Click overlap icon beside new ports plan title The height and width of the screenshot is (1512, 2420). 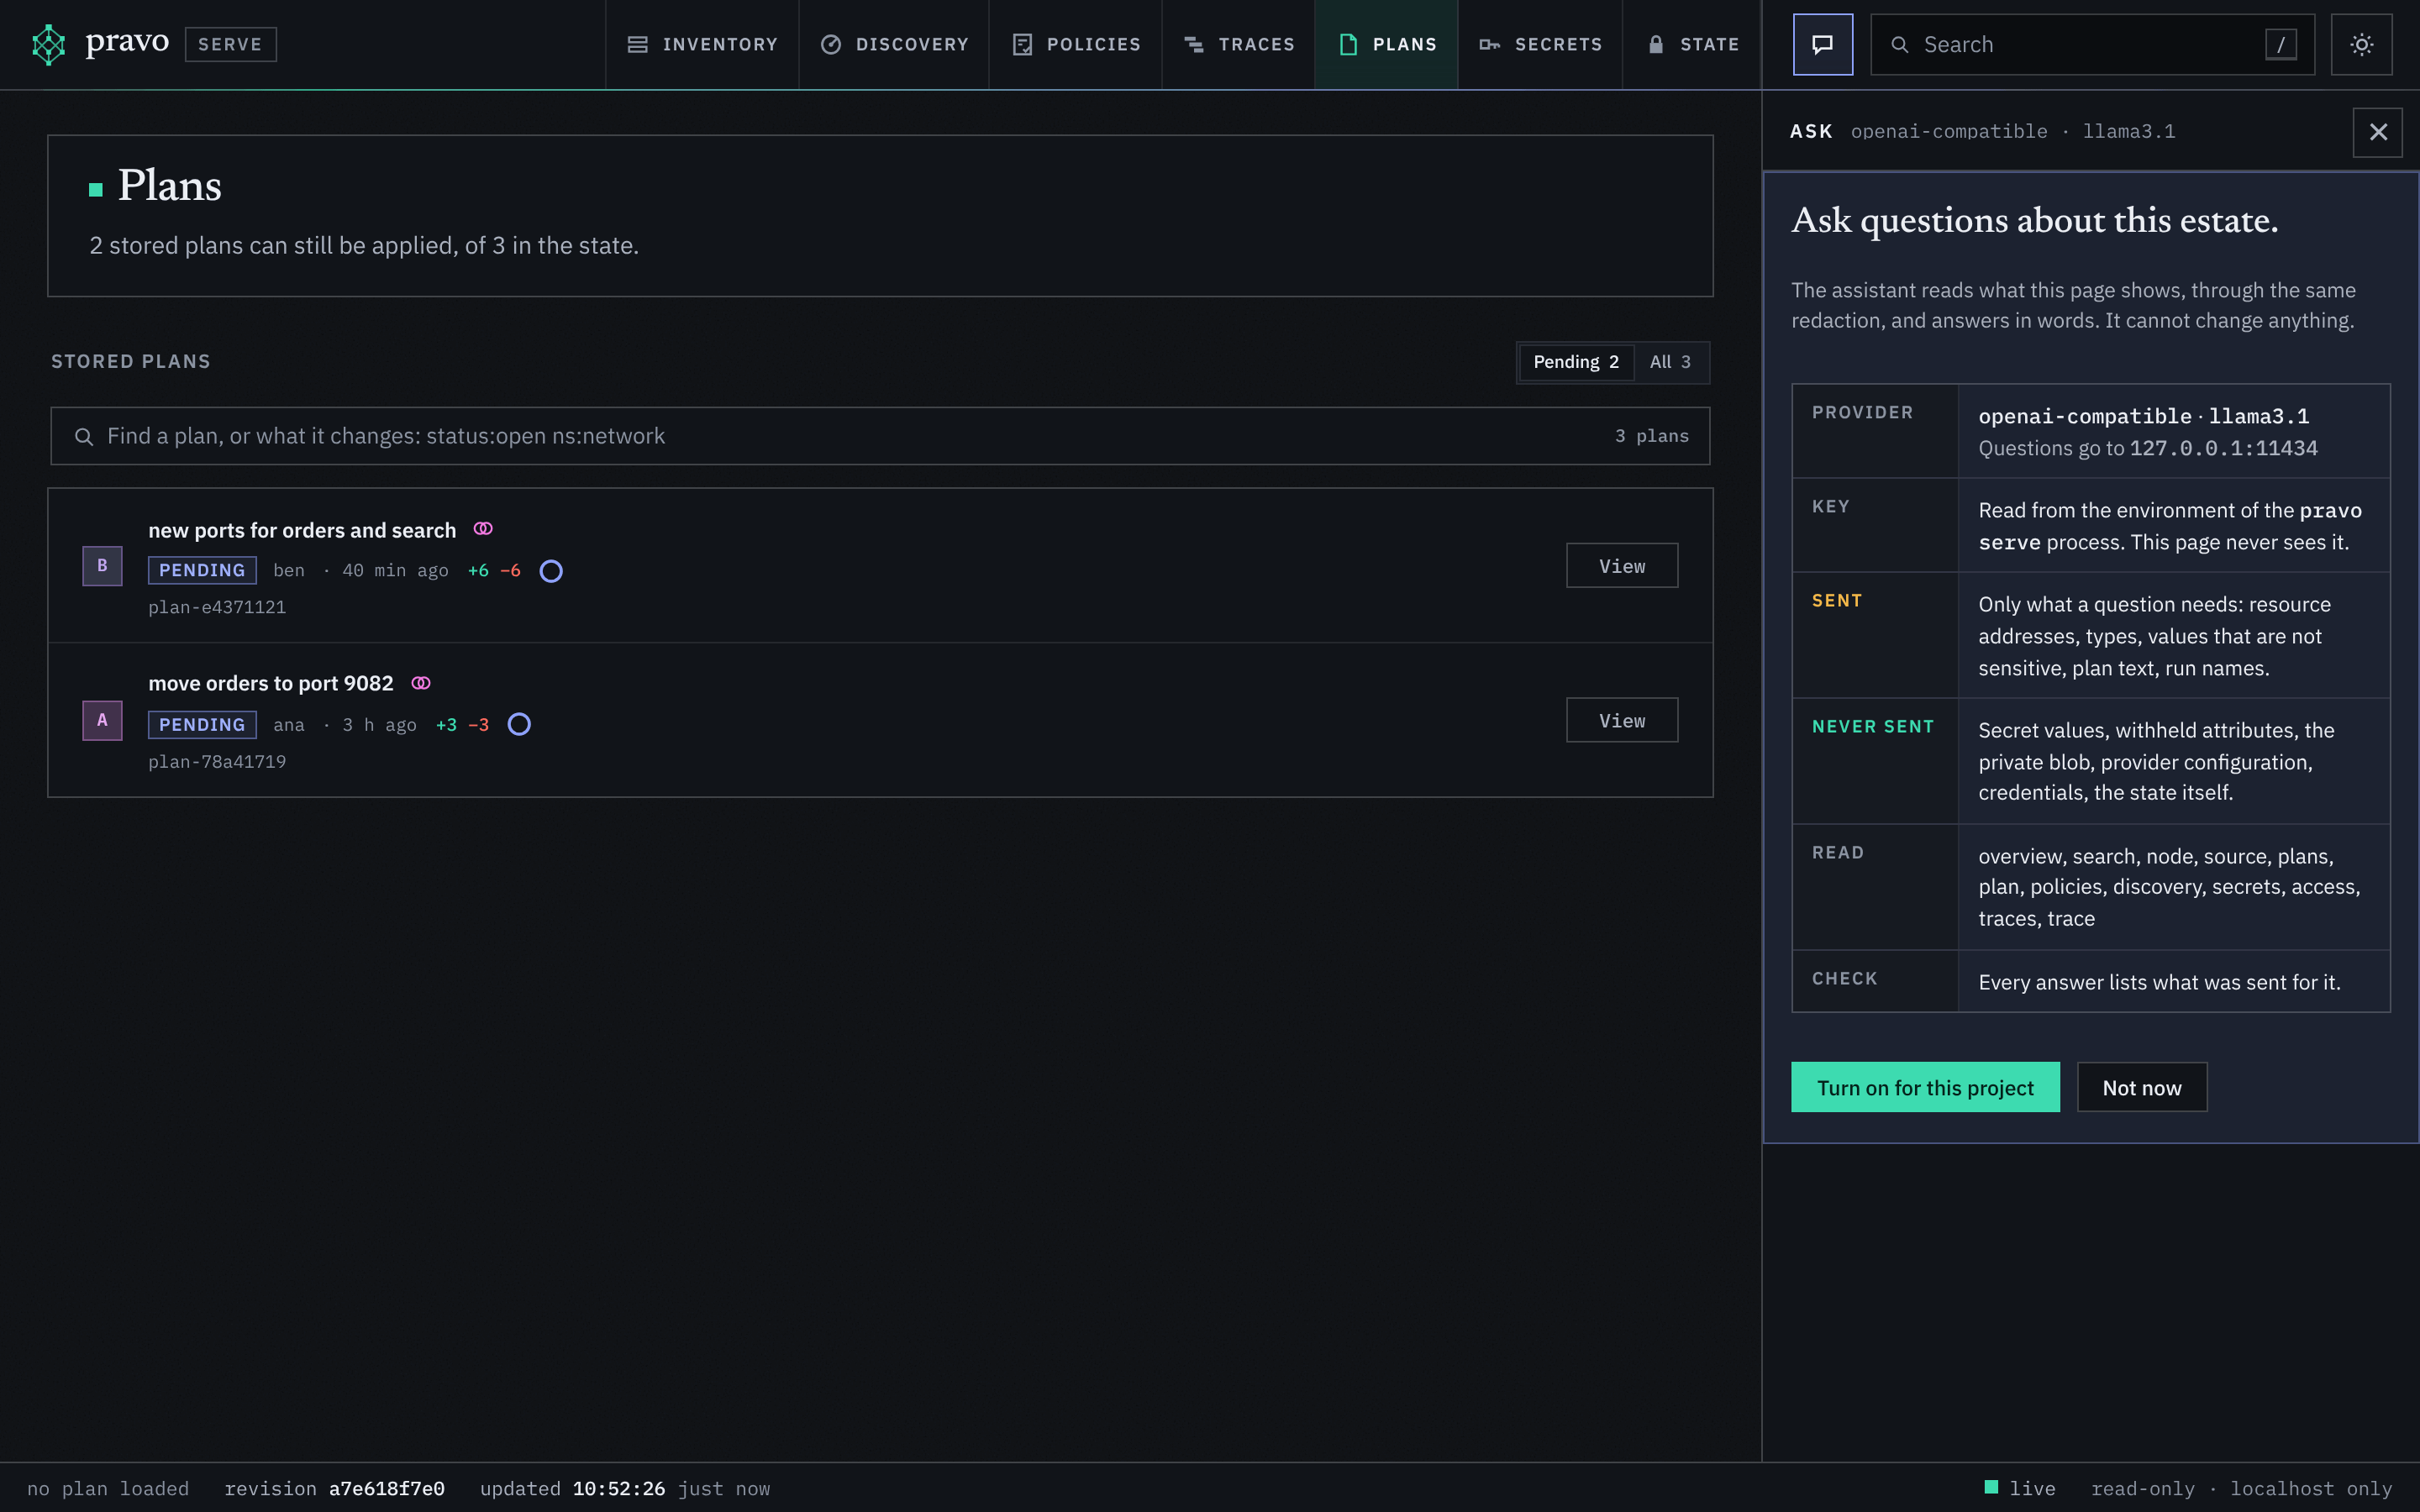coord(483,529)
